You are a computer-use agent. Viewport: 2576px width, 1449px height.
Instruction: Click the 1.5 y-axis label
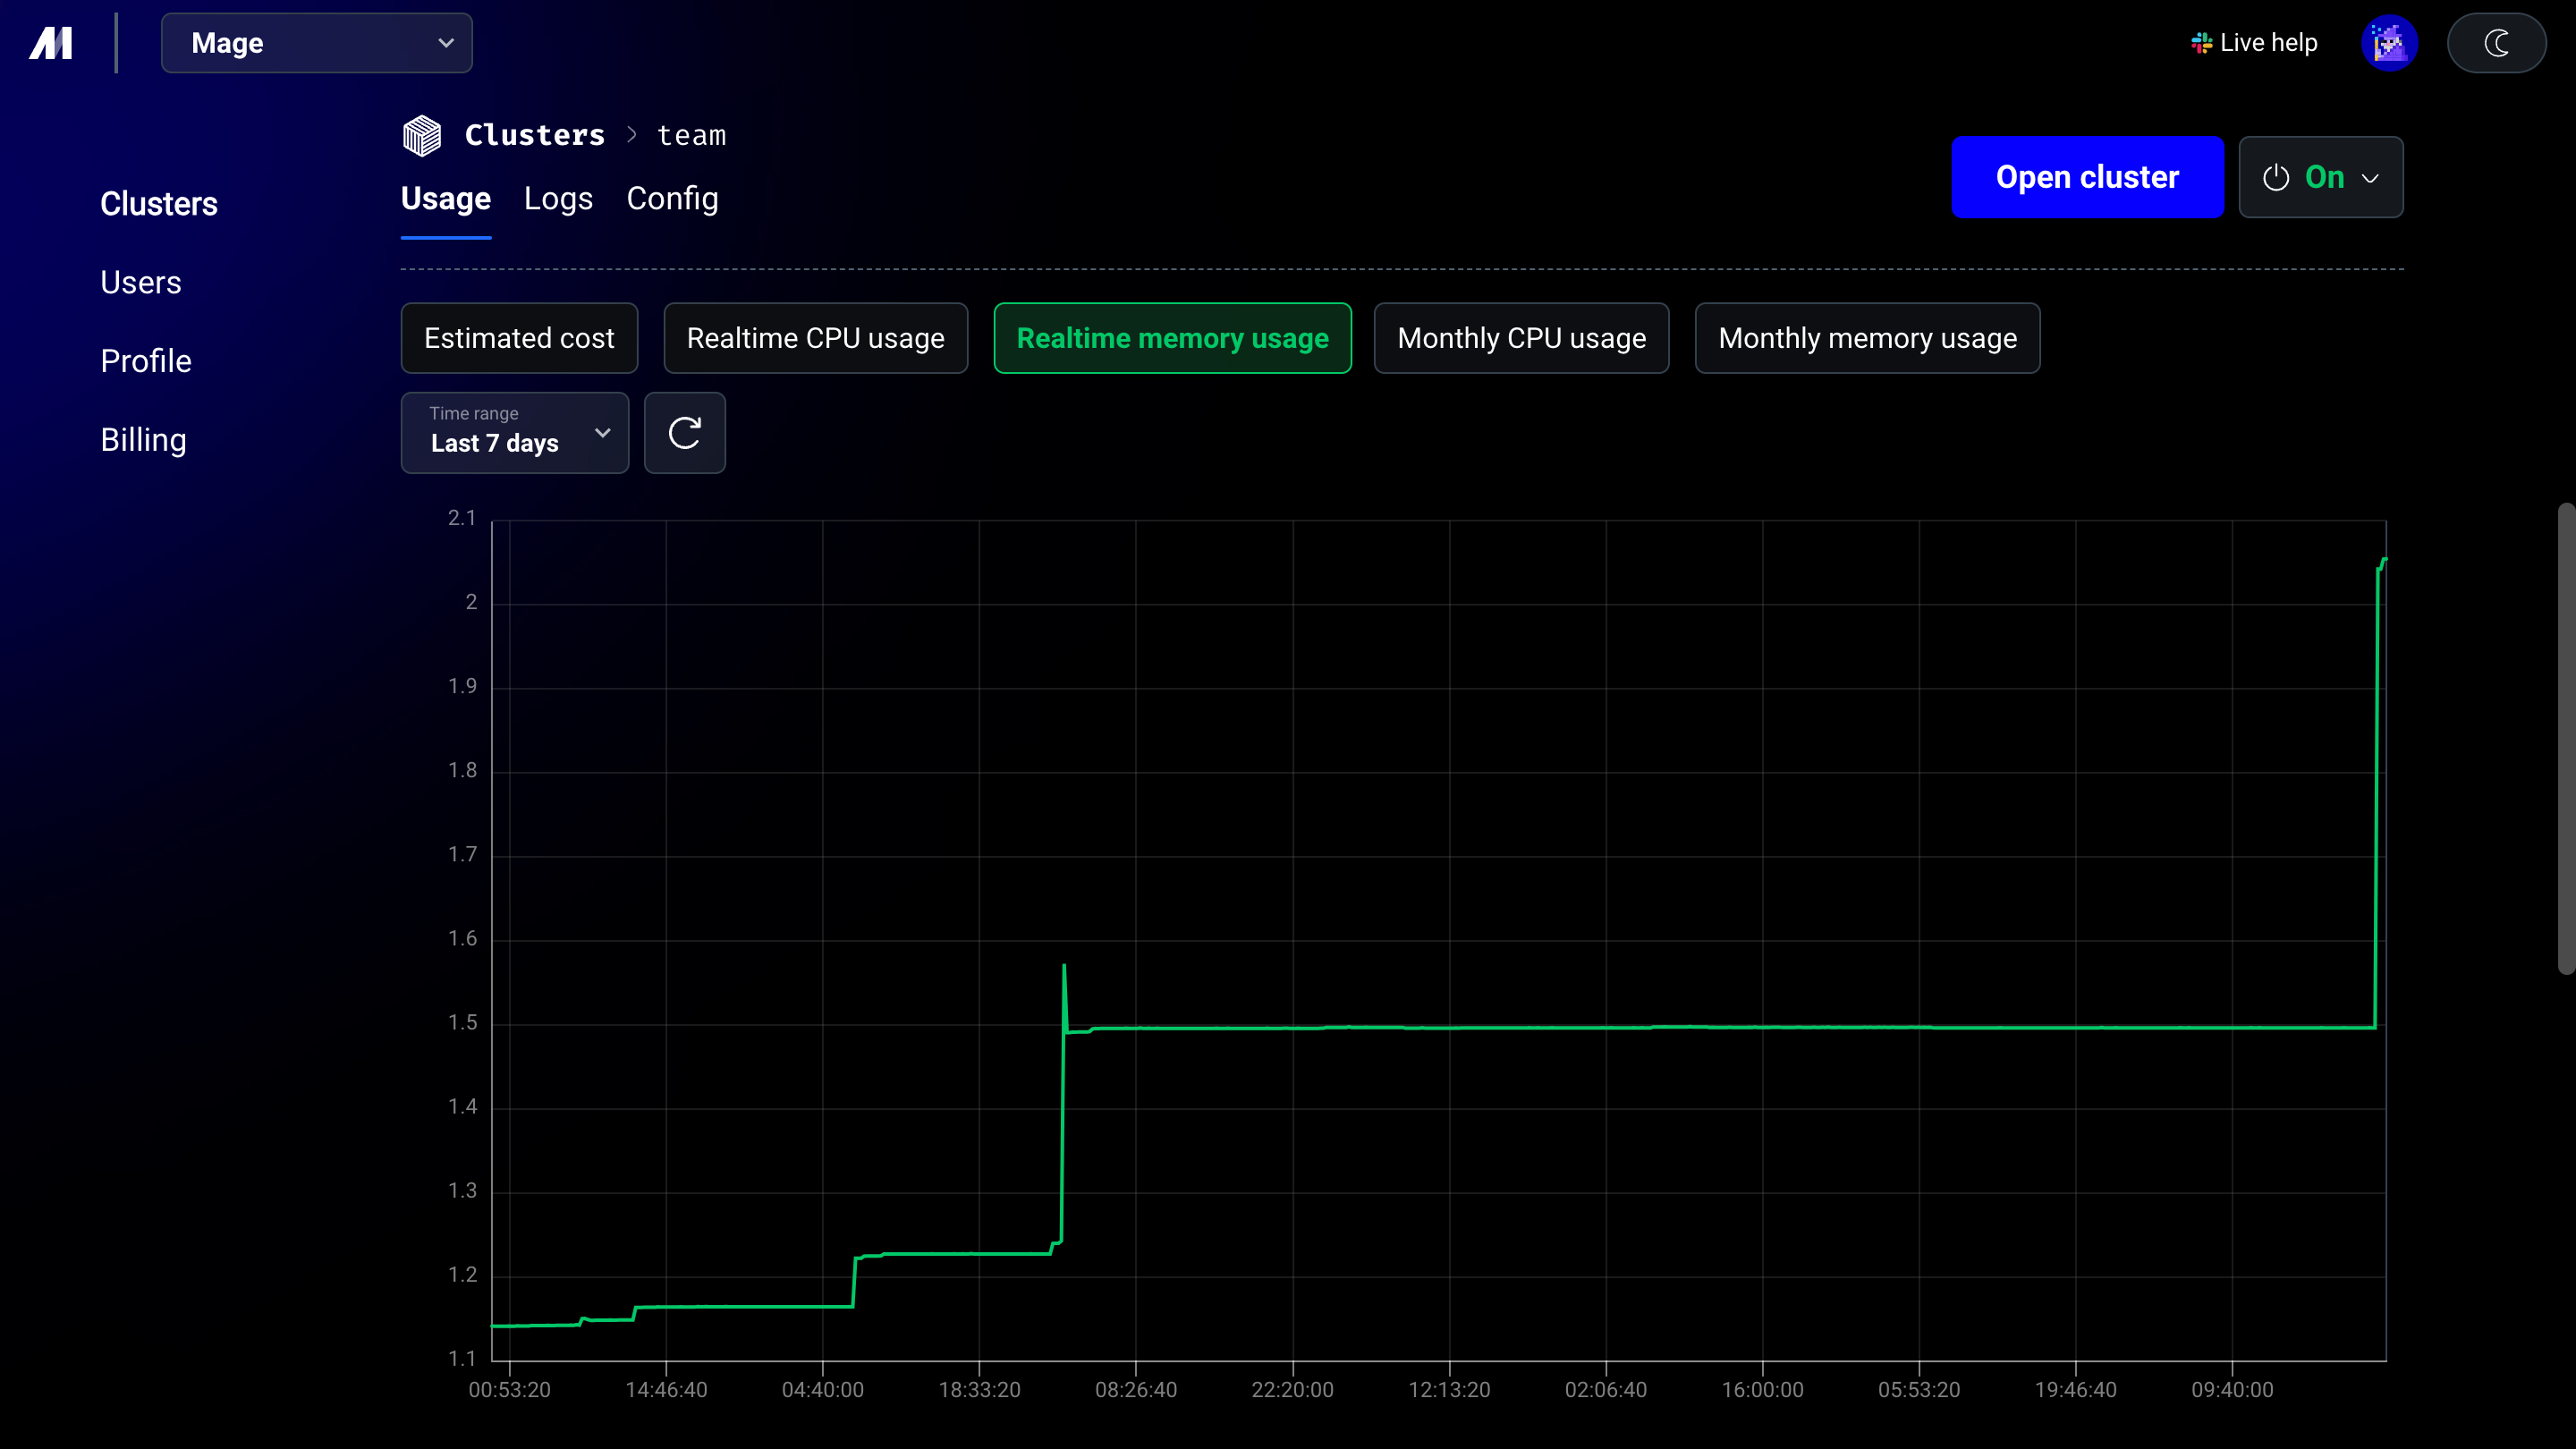tap(462, 1022)
